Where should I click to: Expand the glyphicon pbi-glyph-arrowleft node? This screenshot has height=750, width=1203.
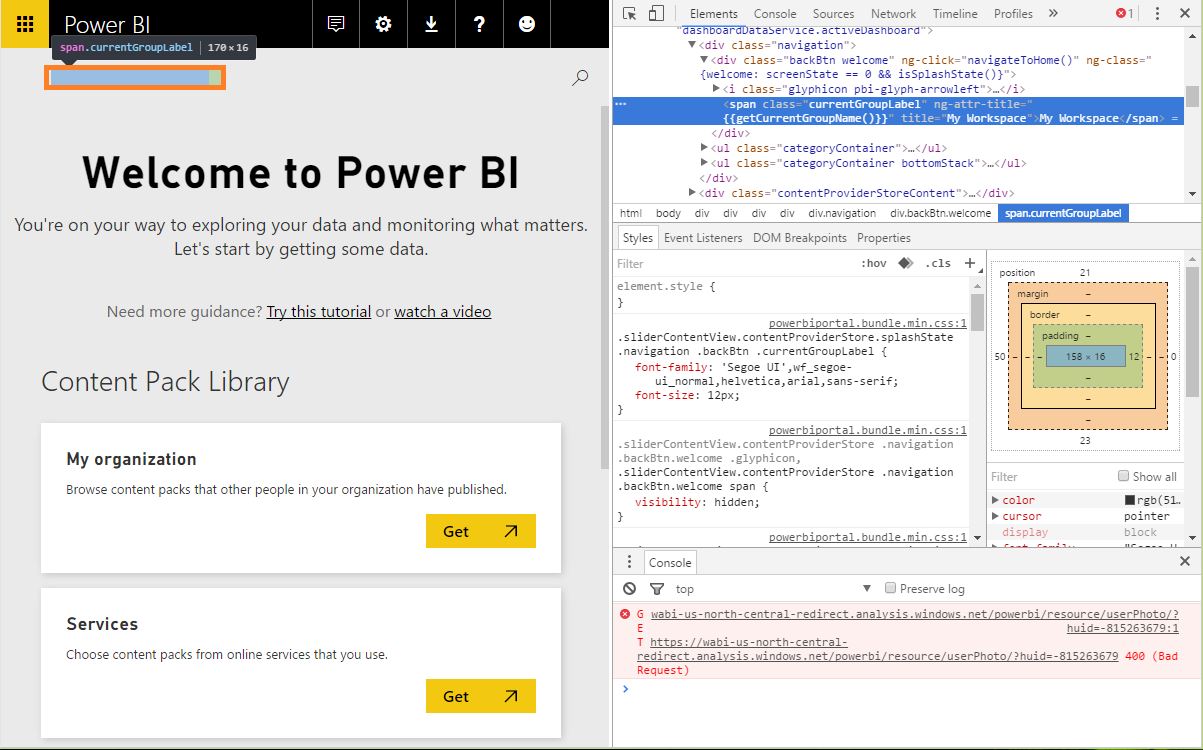tap(715, 89)
